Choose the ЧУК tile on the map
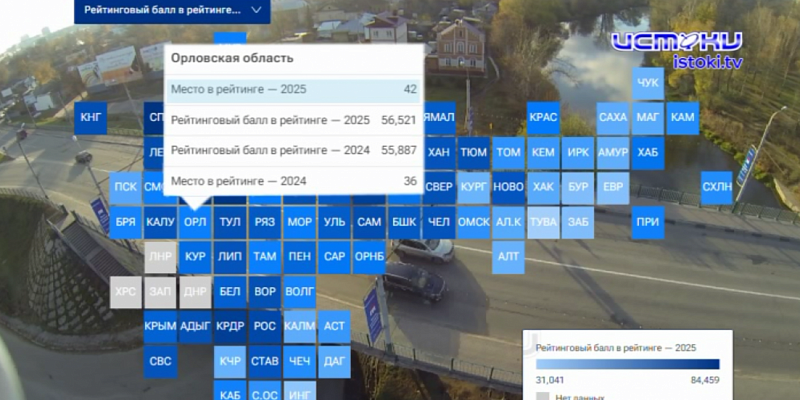The image size is (800, 400). coord(648,83)
